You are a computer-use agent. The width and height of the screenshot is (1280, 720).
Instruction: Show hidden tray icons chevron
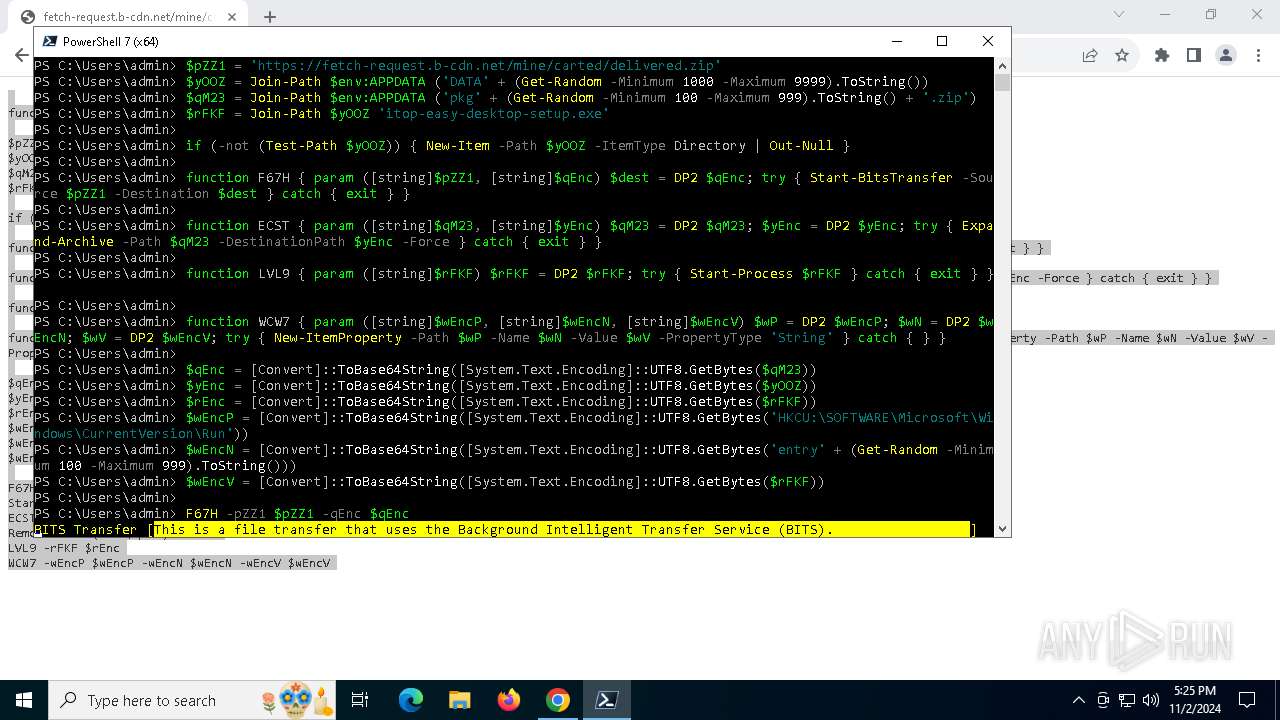coord(1078,701)
